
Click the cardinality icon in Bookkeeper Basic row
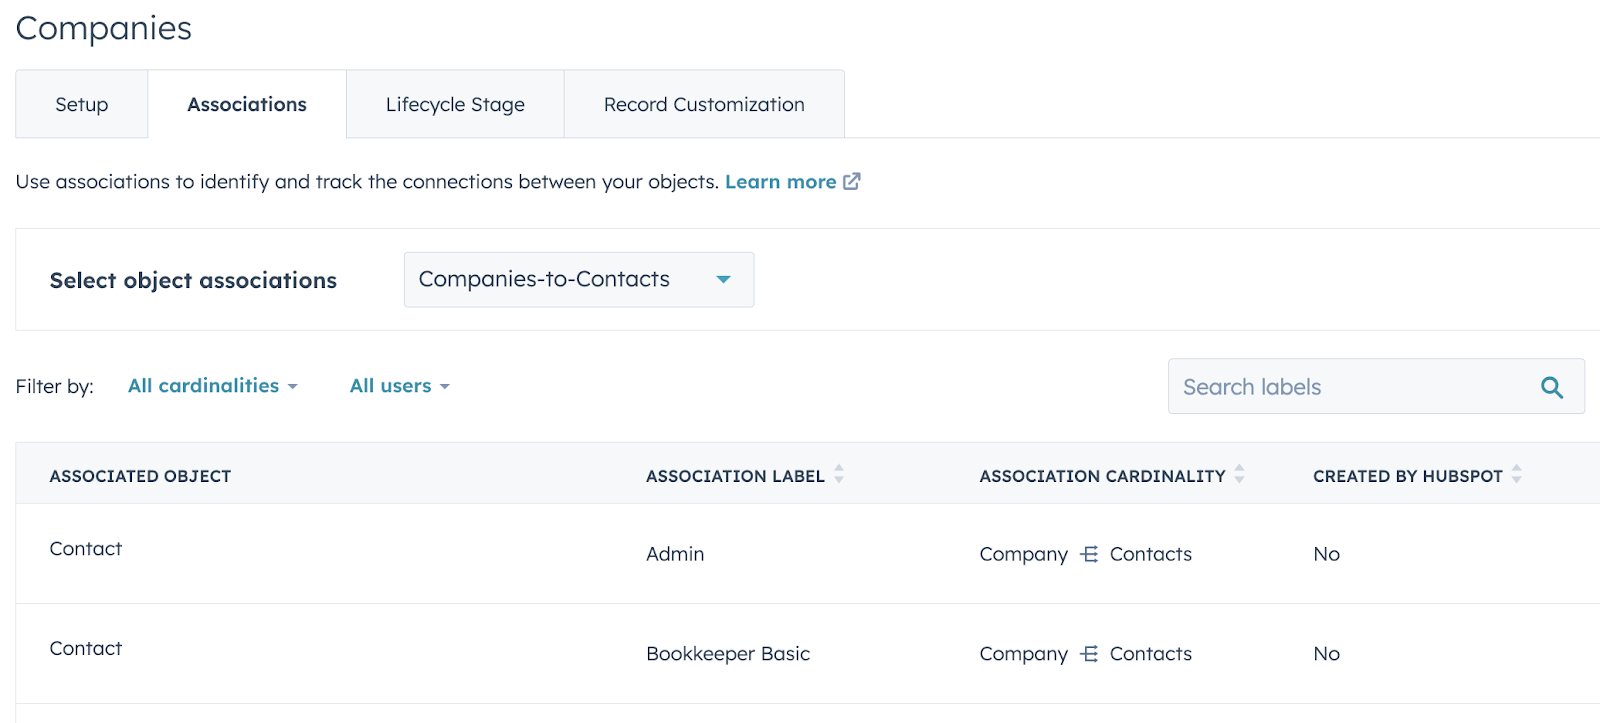click(x=1089, y=654)
